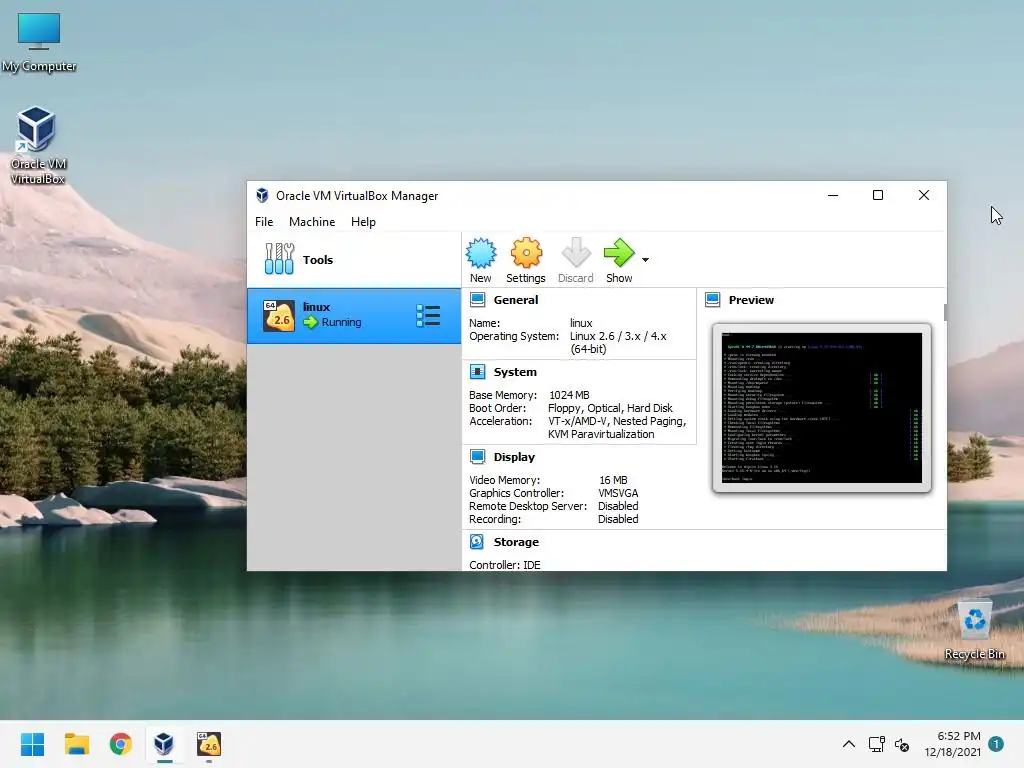Open the dropdown arrow beside Show
1024x768 pixels.
tap(645, 260)
